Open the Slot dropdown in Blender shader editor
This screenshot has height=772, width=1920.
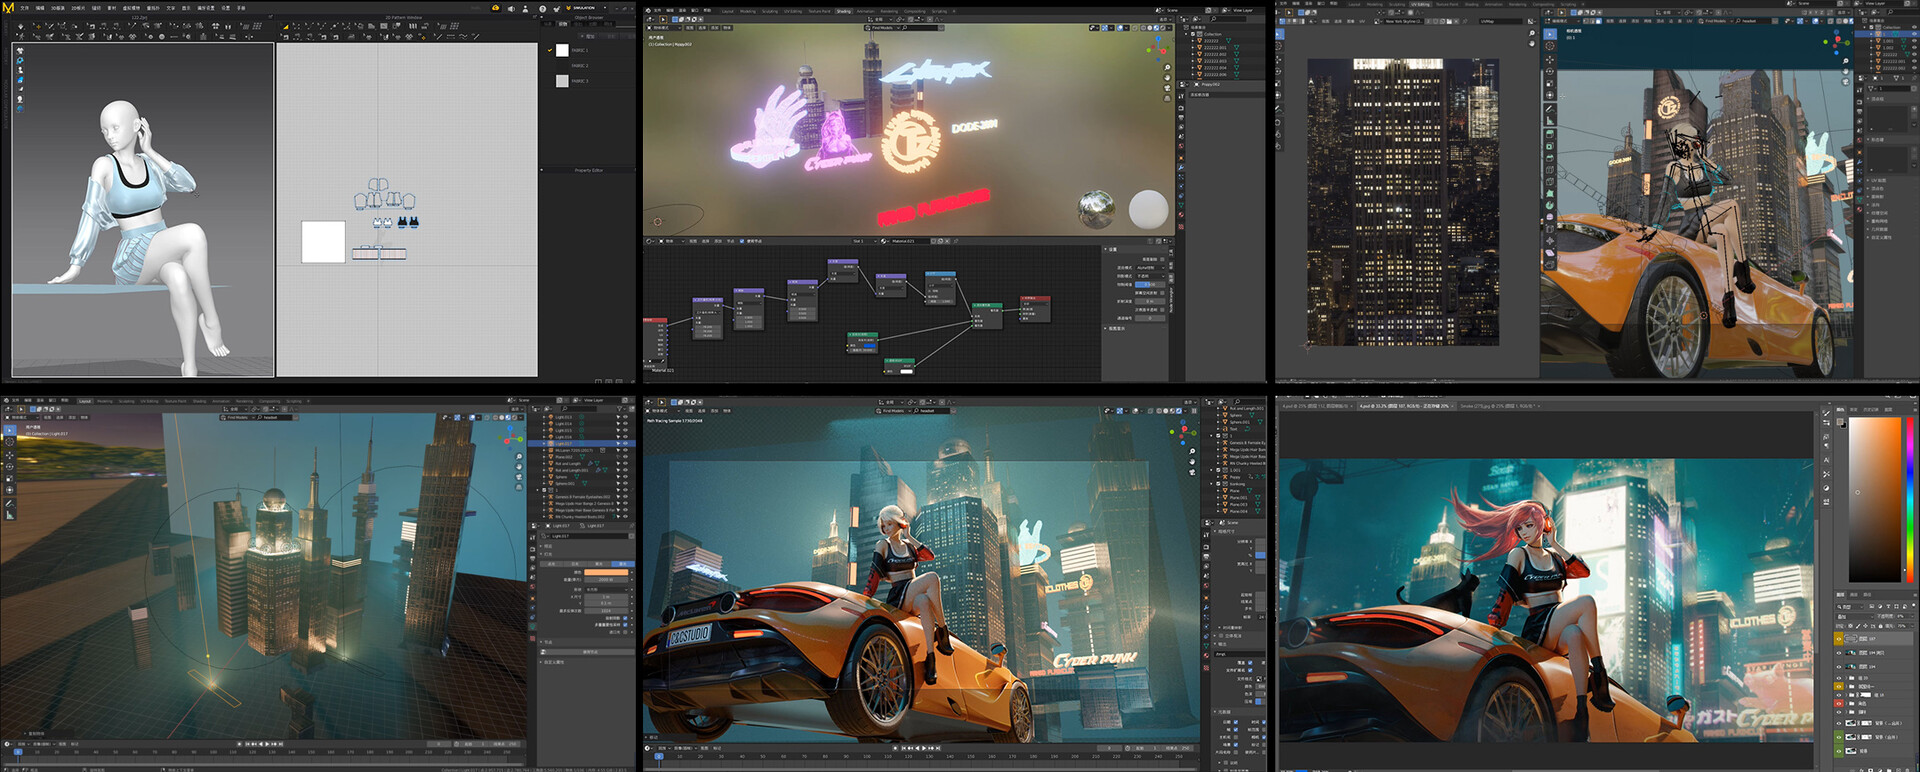coord(865,241)
